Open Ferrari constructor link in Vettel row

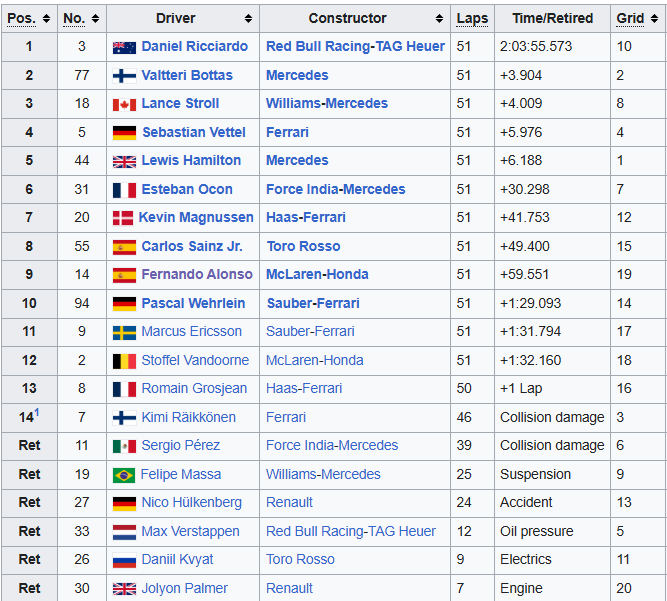pyautogui.click(x=287, y=132)
